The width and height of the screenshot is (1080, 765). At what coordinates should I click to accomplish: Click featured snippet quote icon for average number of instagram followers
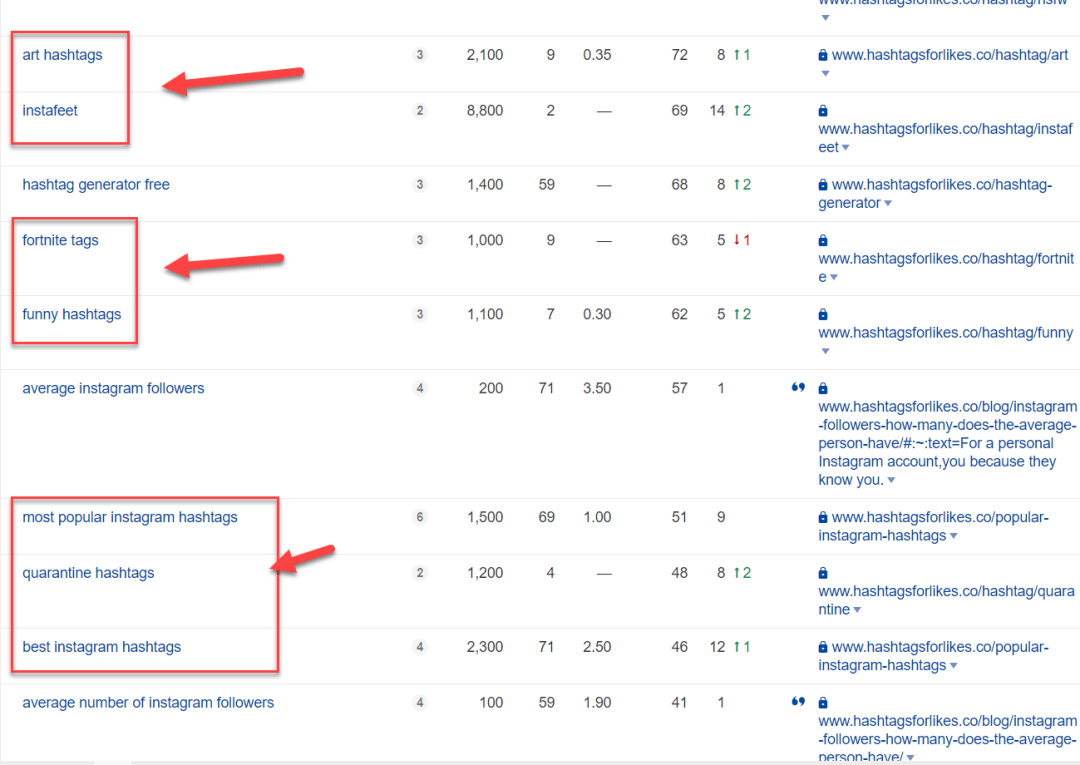[x=798, y=702]
